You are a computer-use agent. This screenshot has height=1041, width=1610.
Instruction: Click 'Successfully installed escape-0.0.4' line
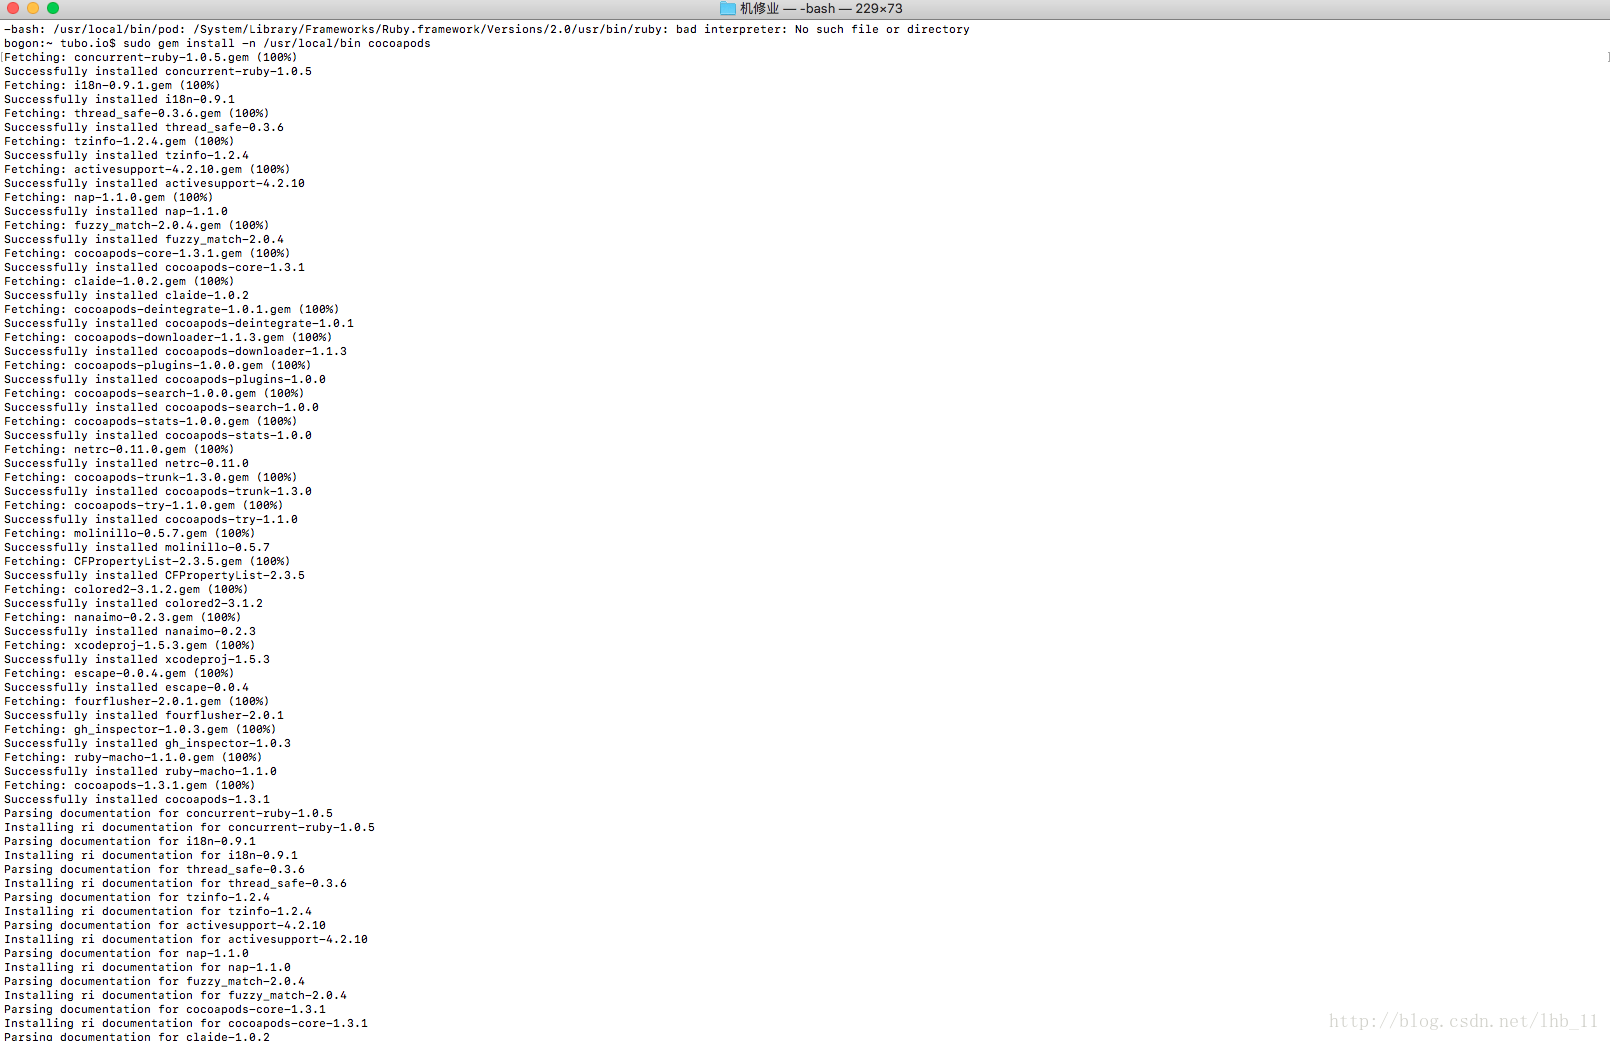[x=126, y=687]
